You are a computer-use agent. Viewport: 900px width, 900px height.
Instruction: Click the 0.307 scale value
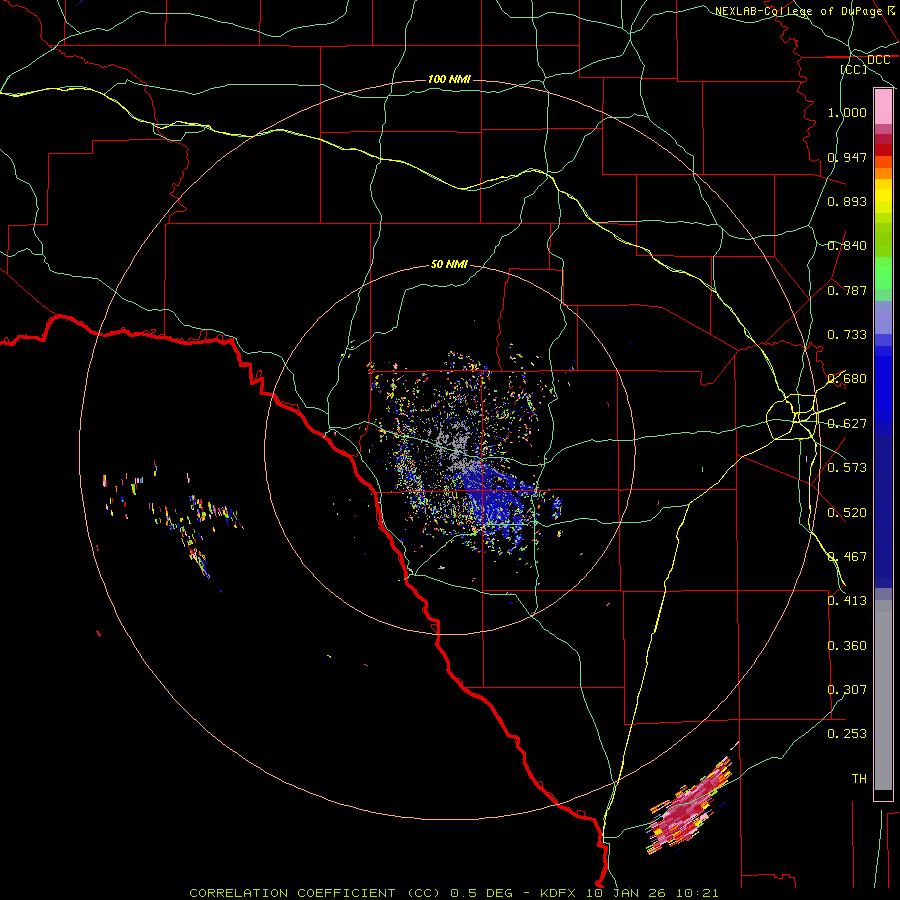pyautogui.click(x=847, y=689)
